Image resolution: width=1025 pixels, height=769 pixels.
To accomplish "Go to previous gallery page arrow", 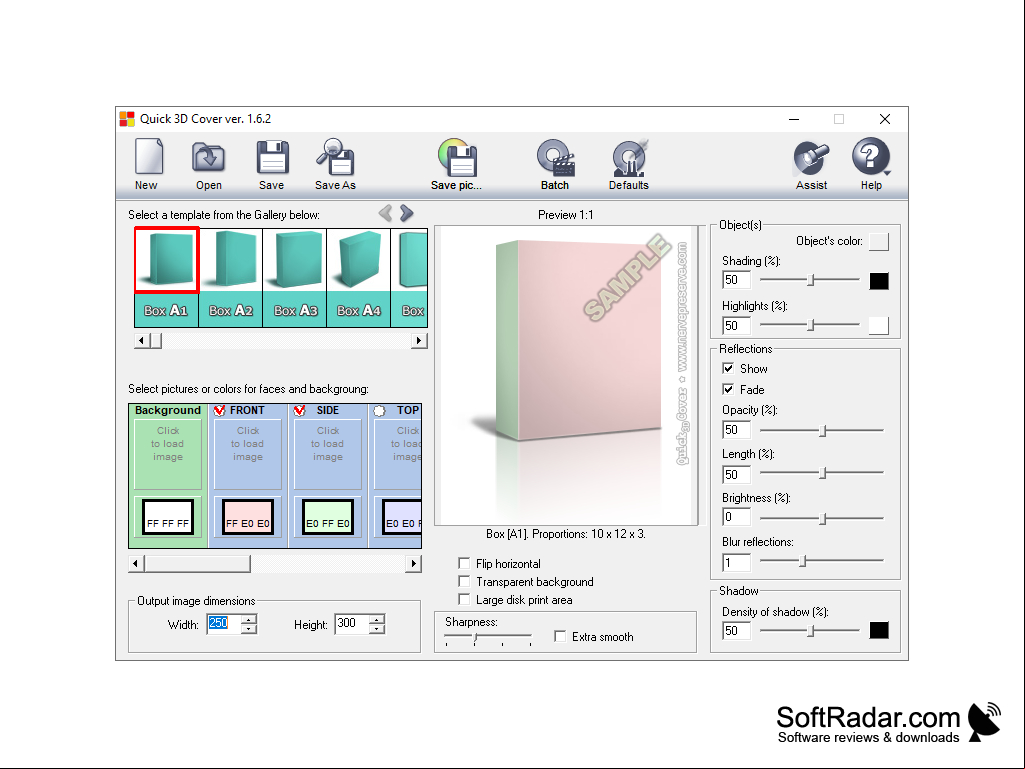I will (386, 213).
